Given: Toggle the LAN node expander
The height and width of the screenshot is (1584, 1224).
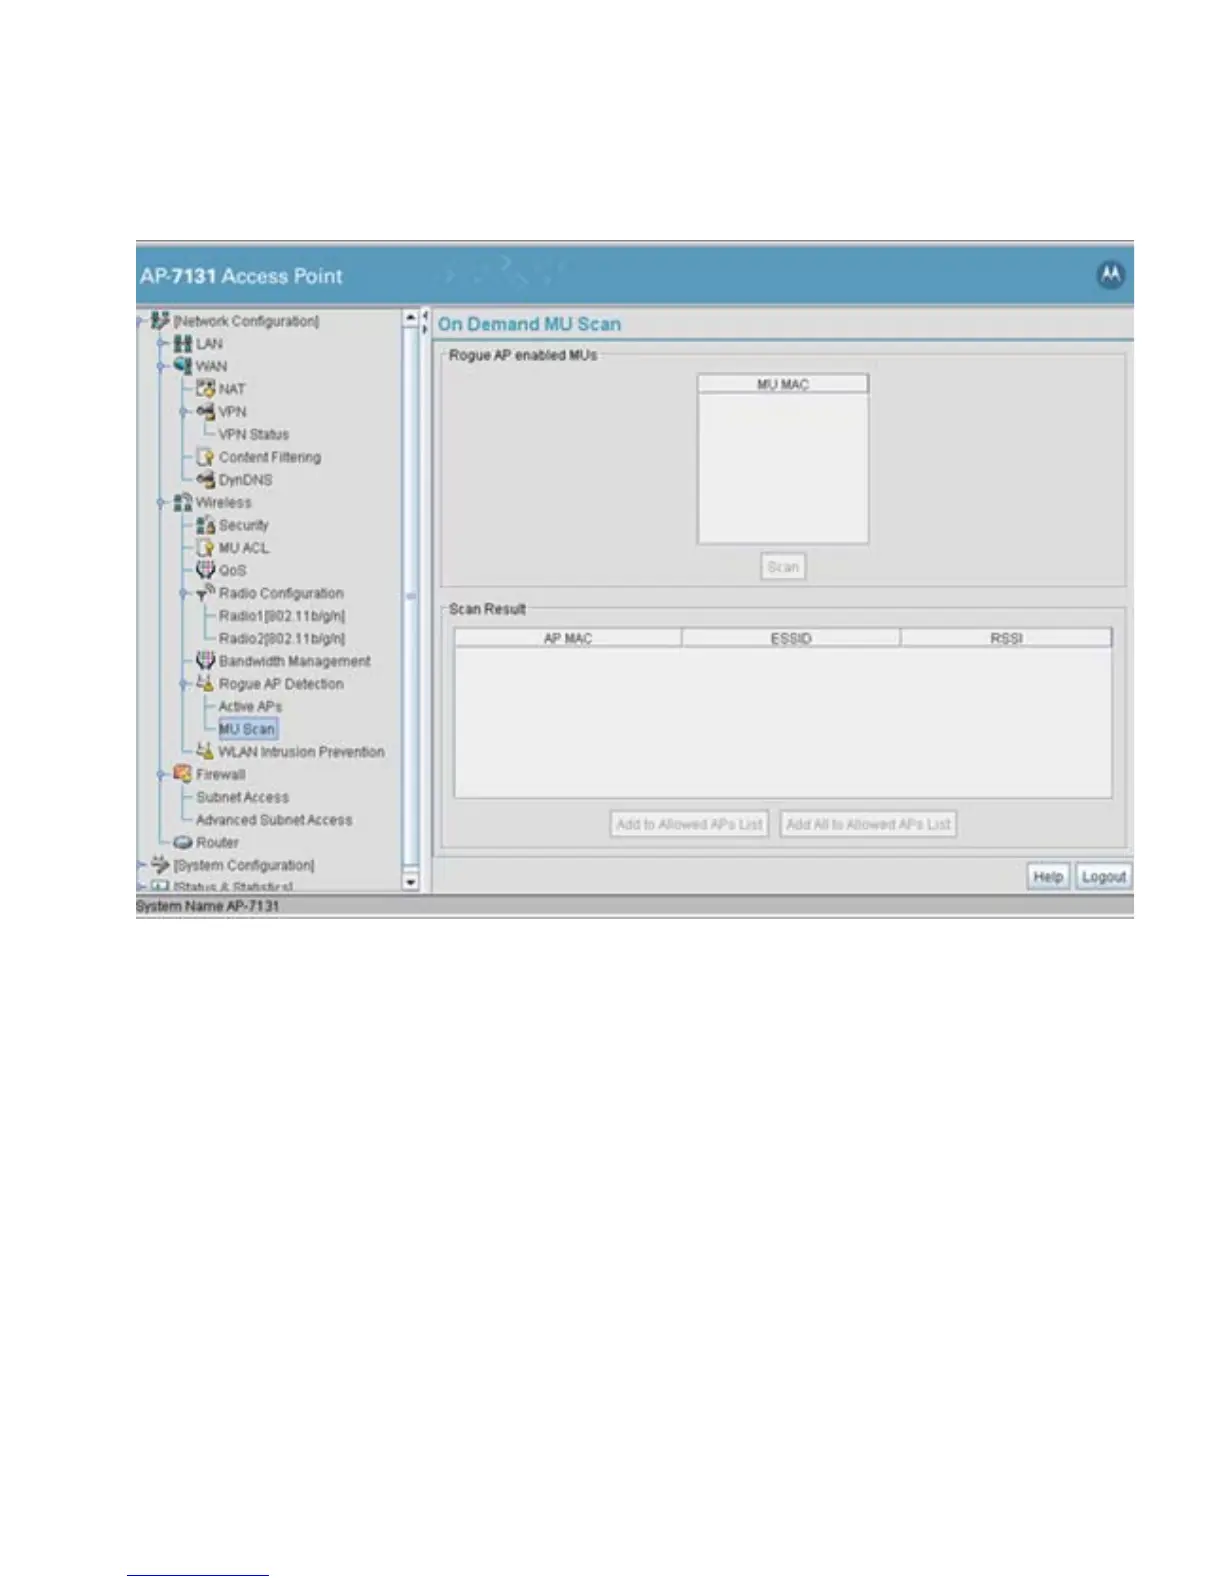Looking at the screenshot, I should (x=162, y=344).
